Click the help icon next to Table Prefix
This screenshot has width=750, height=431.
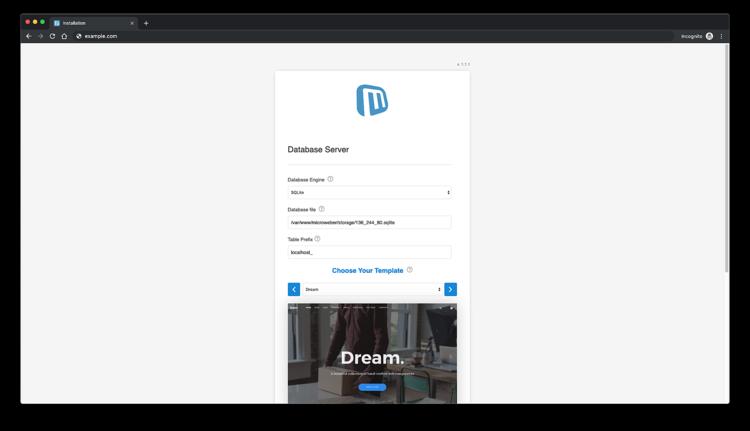click(317, 239)
